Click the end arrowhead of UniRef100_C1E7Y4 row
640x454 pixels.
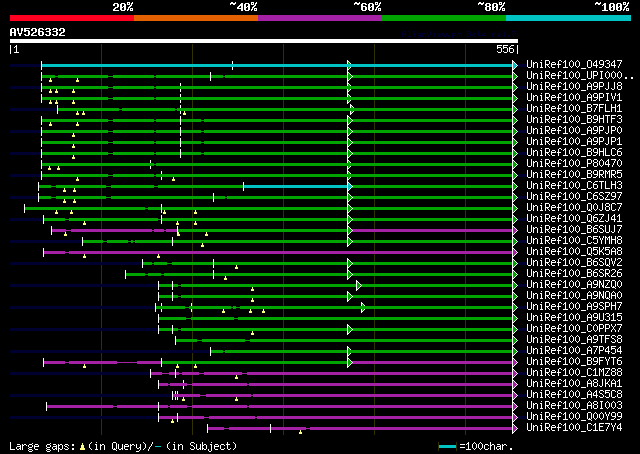click(x=515, y=429)
